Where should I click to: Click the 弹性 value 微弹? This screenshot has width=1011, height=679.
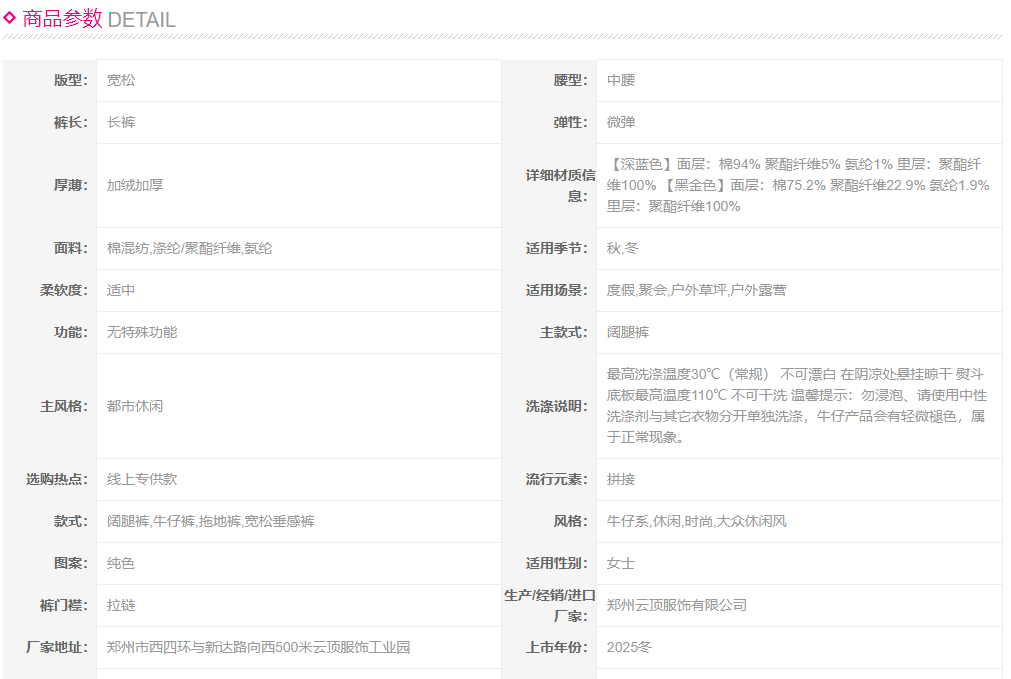(x=621, y=122)
